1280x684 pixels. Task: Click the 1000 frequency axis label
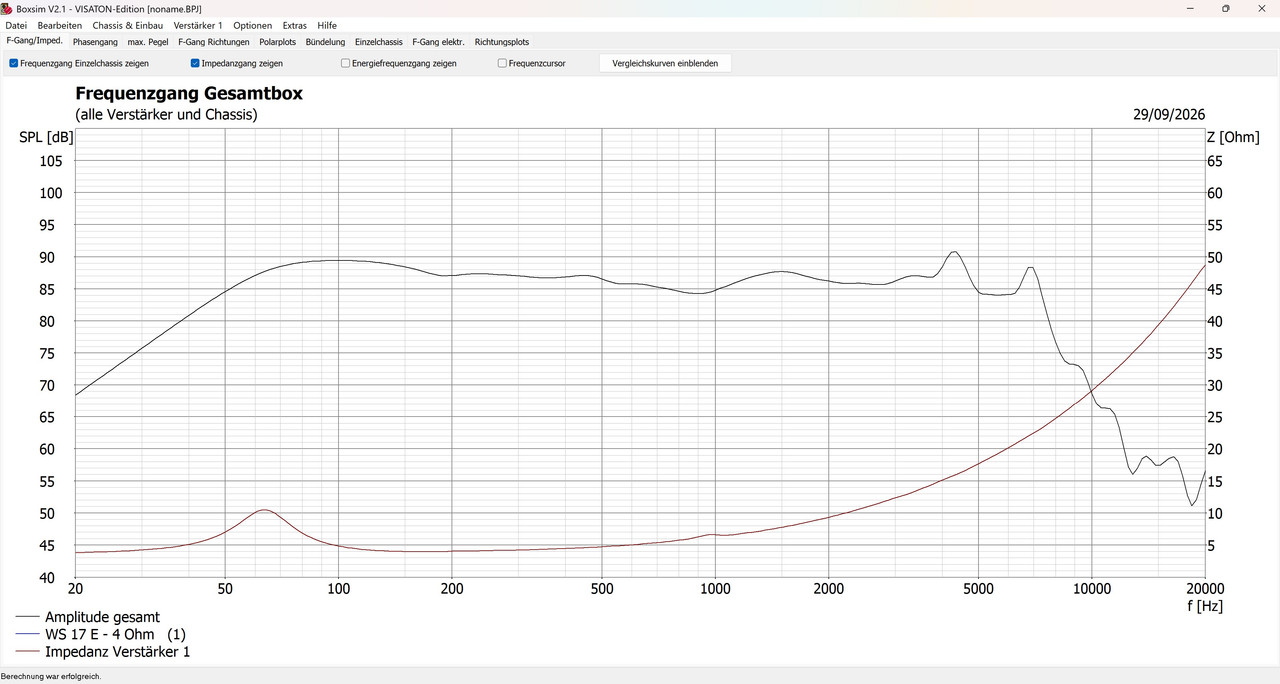(714, 589)
